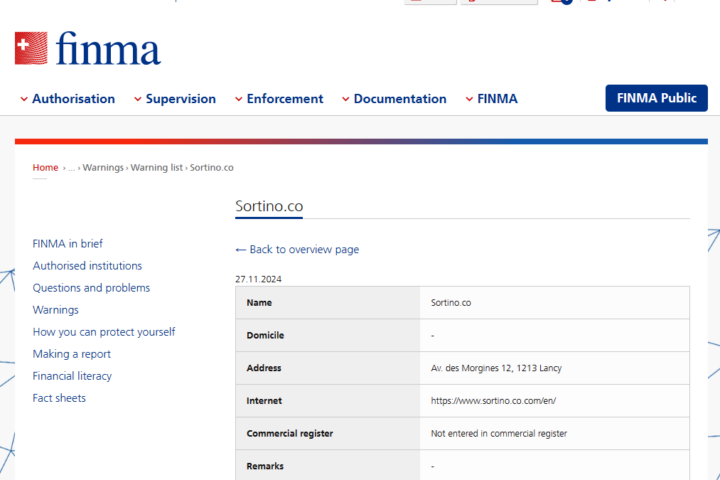Select Sortino.co breadcrumb text
The image size is (720, 480).
coord(212,168)
